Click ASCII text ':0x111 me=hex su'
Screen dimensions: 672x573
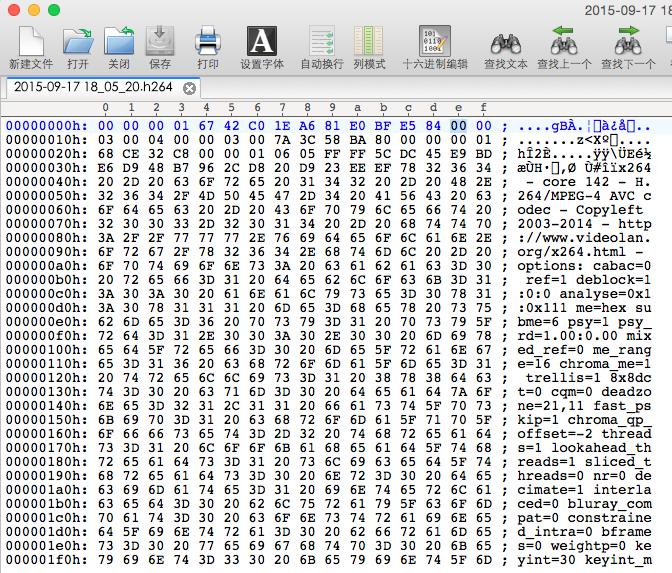585,308
